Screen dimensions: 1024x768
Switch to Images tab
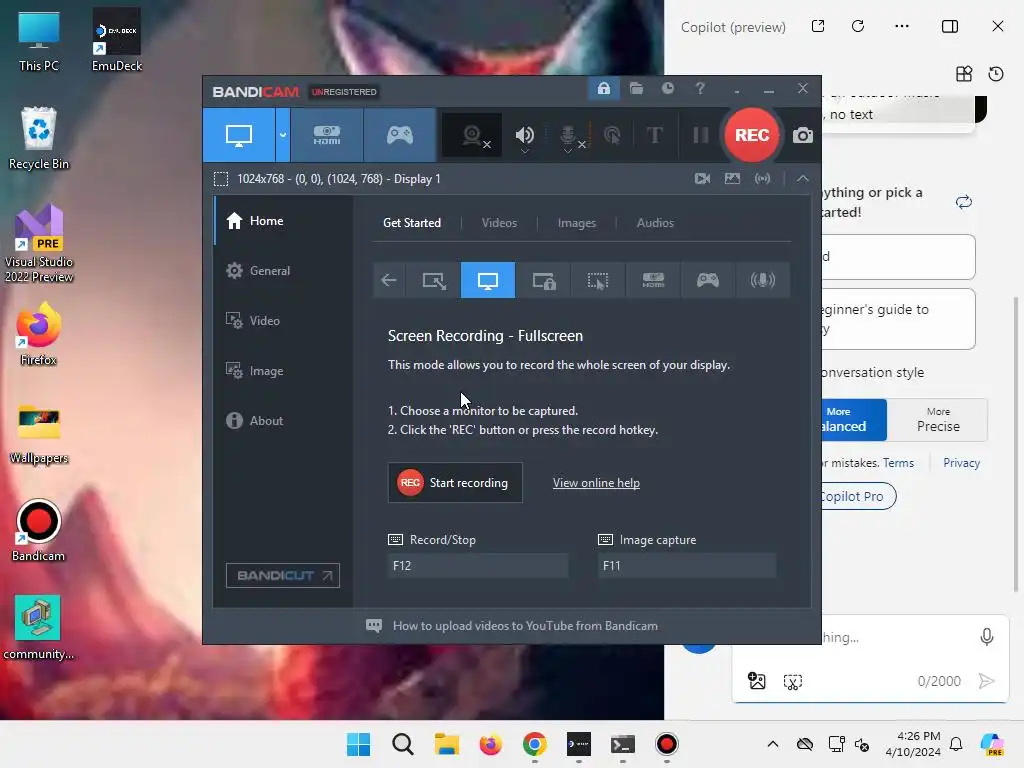[577, 223]
